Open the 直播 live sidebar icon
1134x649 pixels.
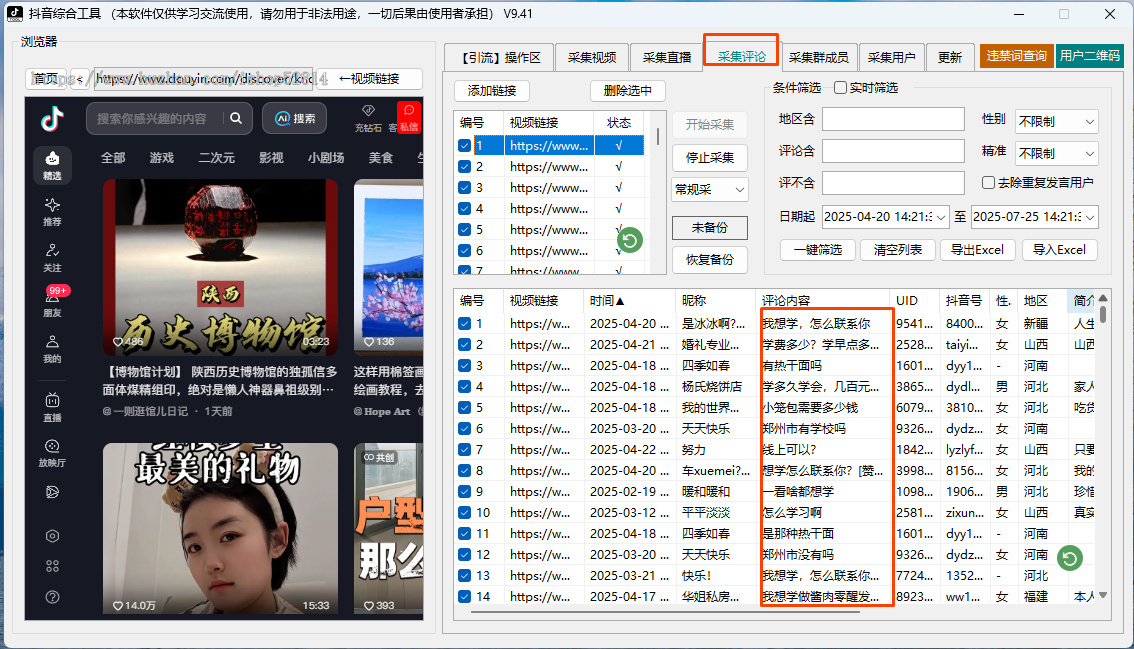(x=52, y=407)
